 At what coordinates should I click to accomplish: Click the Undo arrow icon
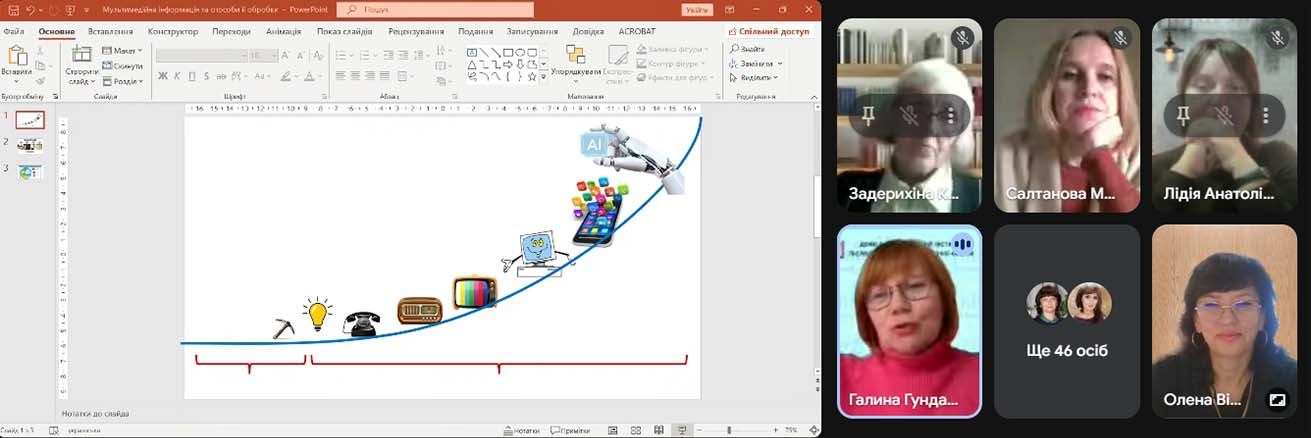(32, 10)
